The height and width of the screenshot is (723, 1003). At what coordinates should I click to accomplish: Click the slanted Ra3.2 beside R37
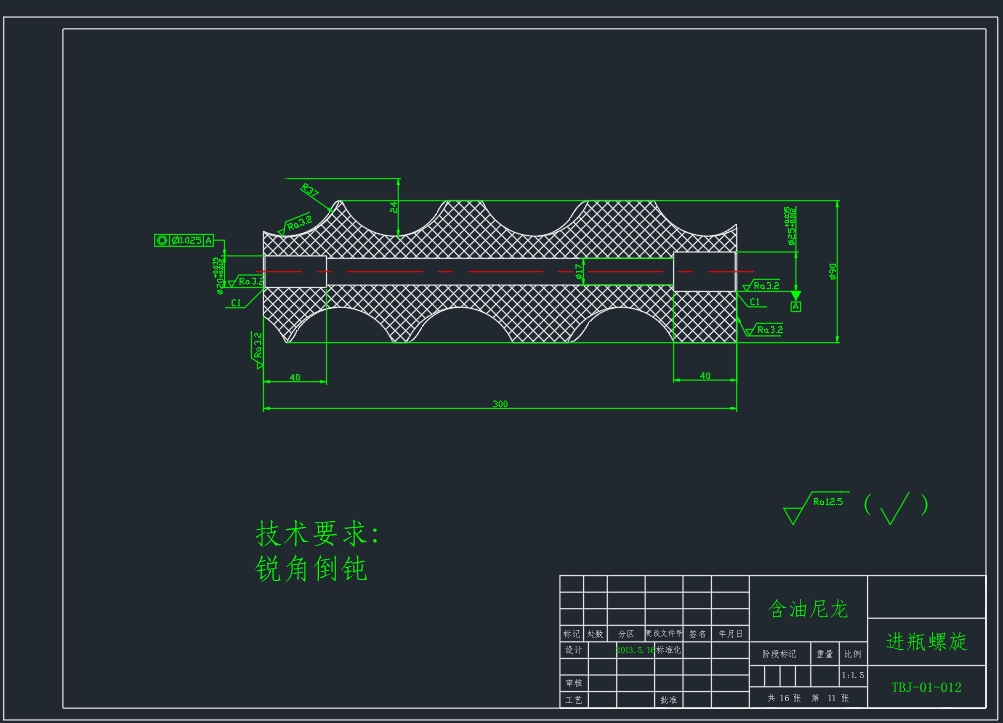pyautogui.click(x=296, y=224)
